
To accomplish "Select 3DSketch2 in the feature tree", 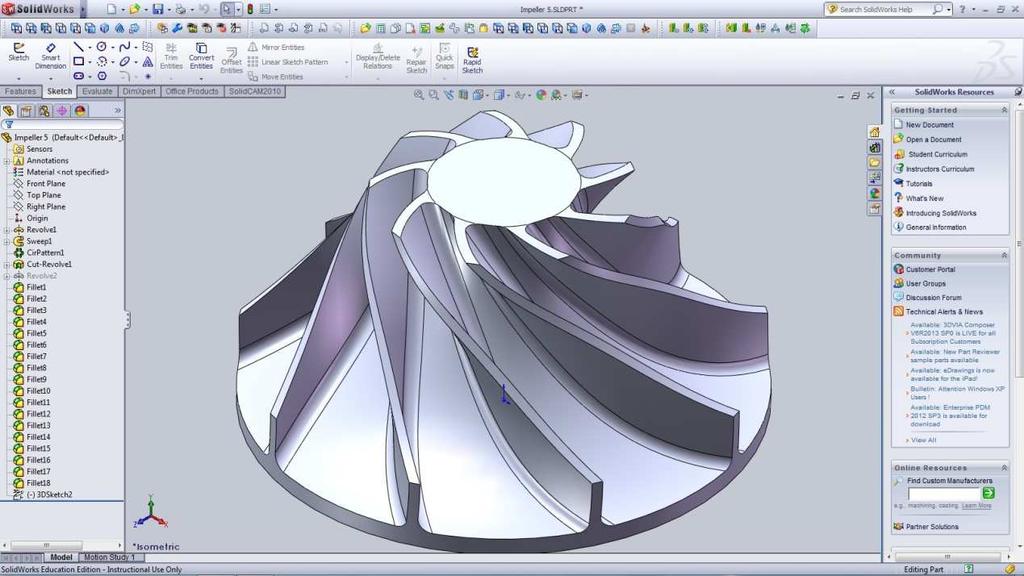I will [x=49, y=494].
